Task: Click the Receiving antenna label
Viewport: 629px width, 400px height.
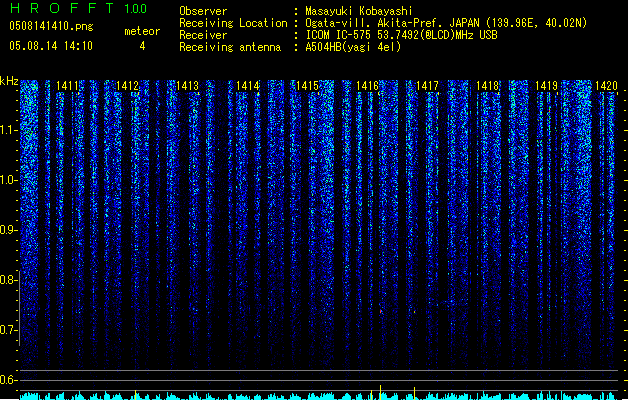Action: coord(230,47)
